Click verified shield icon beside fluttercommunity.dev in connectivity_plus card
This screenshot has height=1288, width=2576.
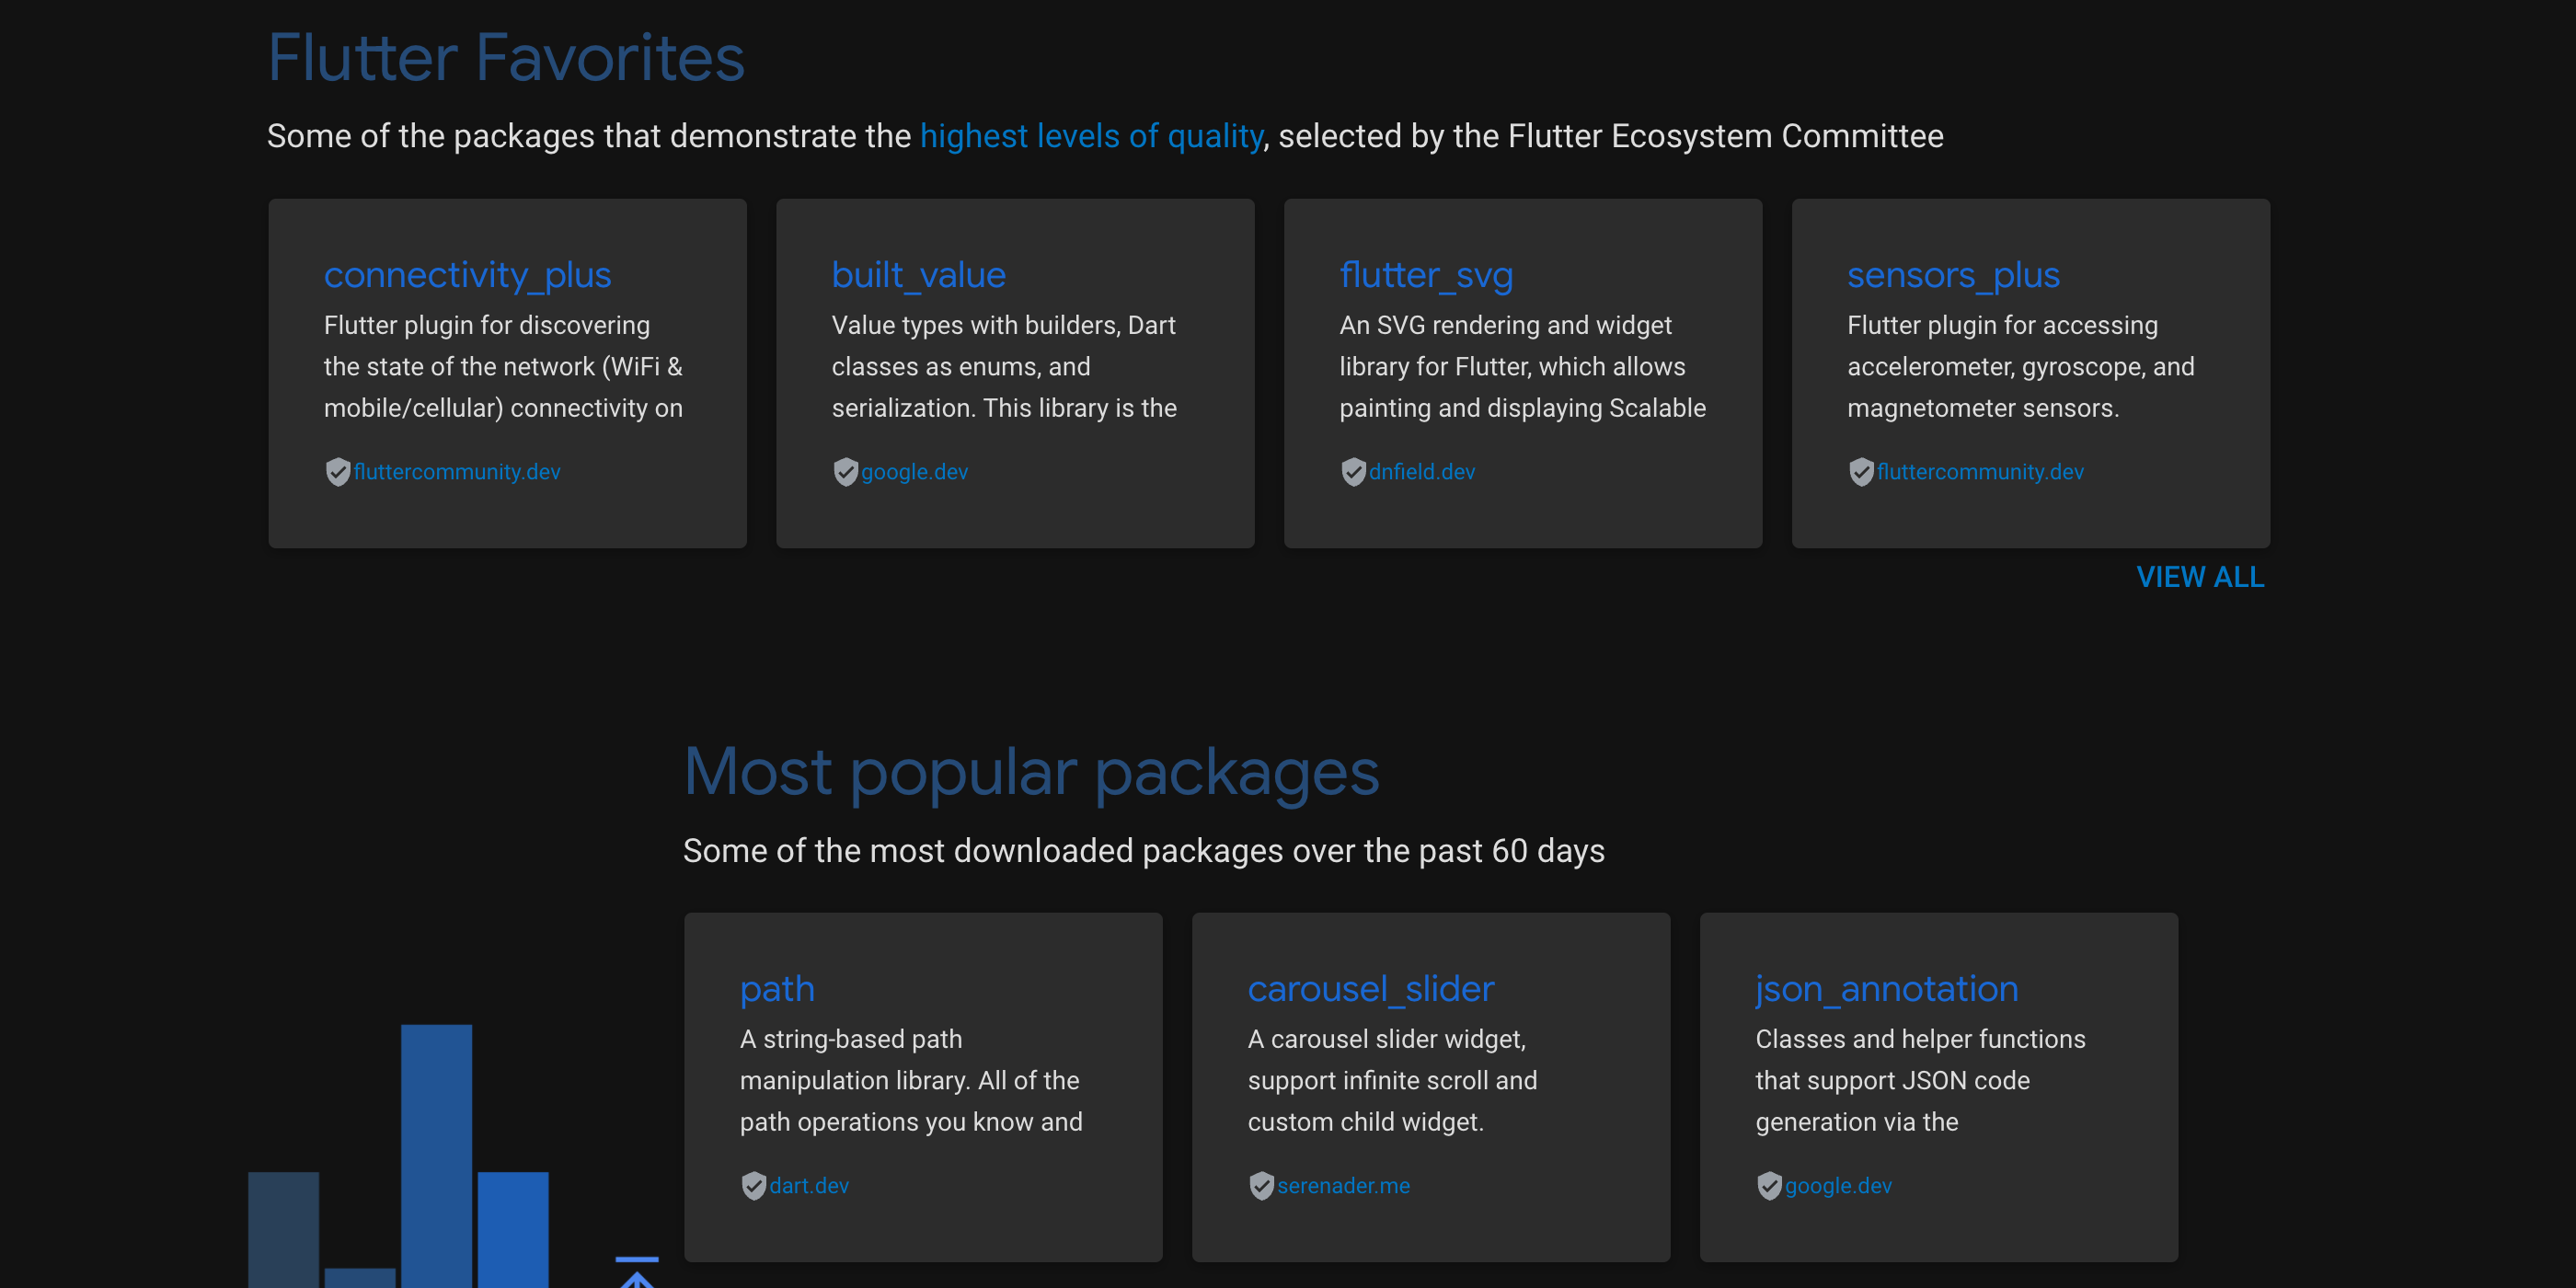point(337,472)
